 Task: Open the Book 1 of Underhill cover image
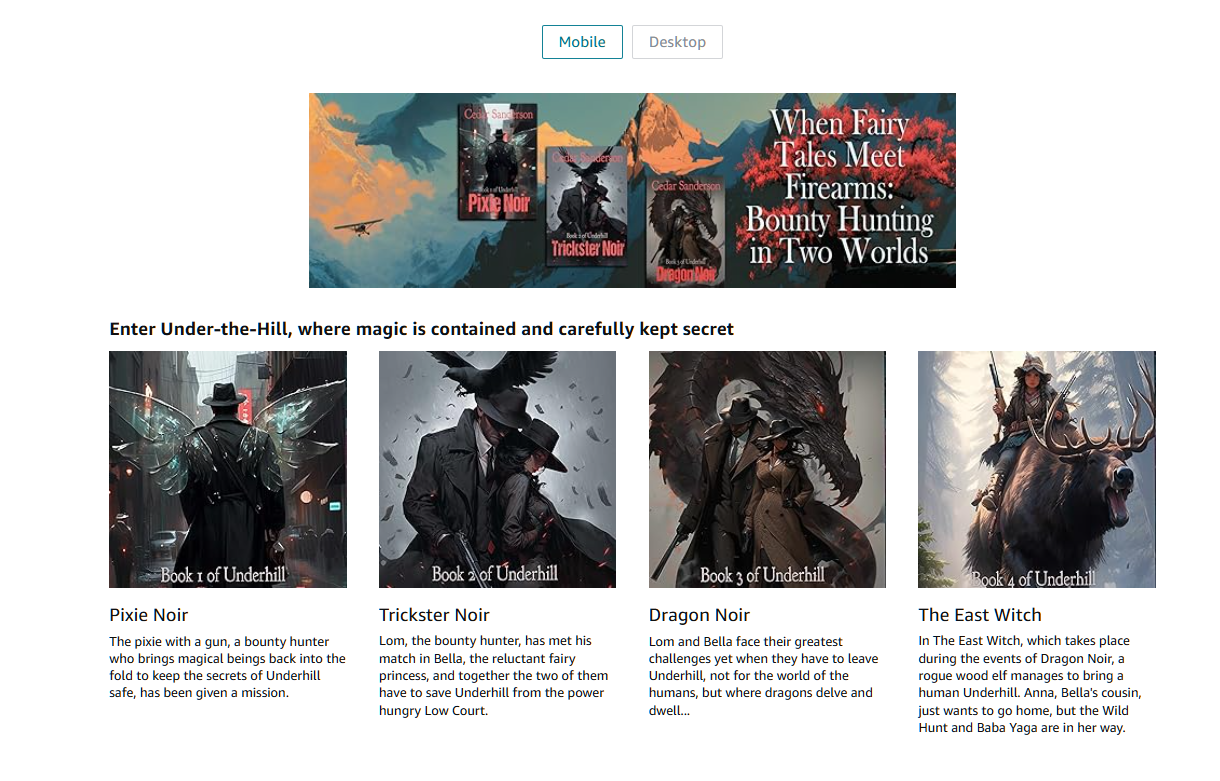pyautogui.click(x=228, y=469)
